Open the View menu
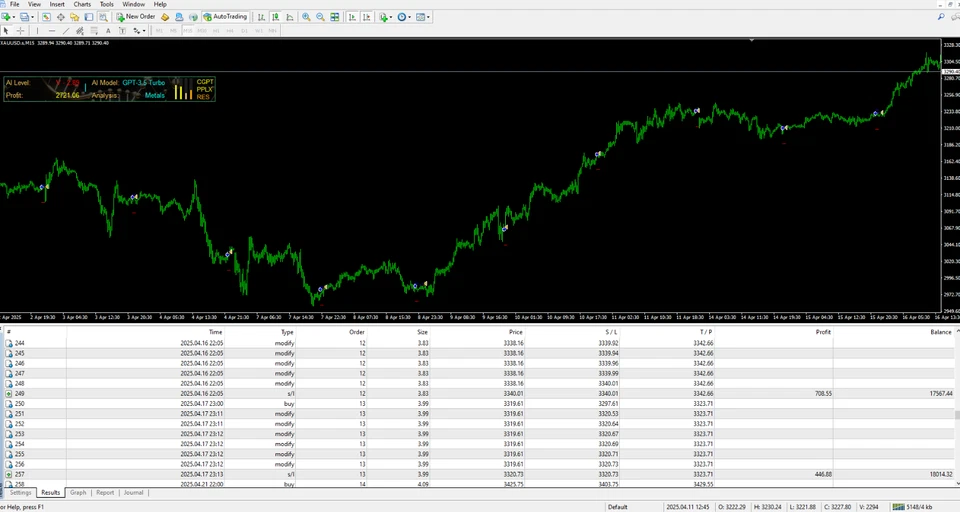This screenshot has width=960, height=512. click(34, 4)
